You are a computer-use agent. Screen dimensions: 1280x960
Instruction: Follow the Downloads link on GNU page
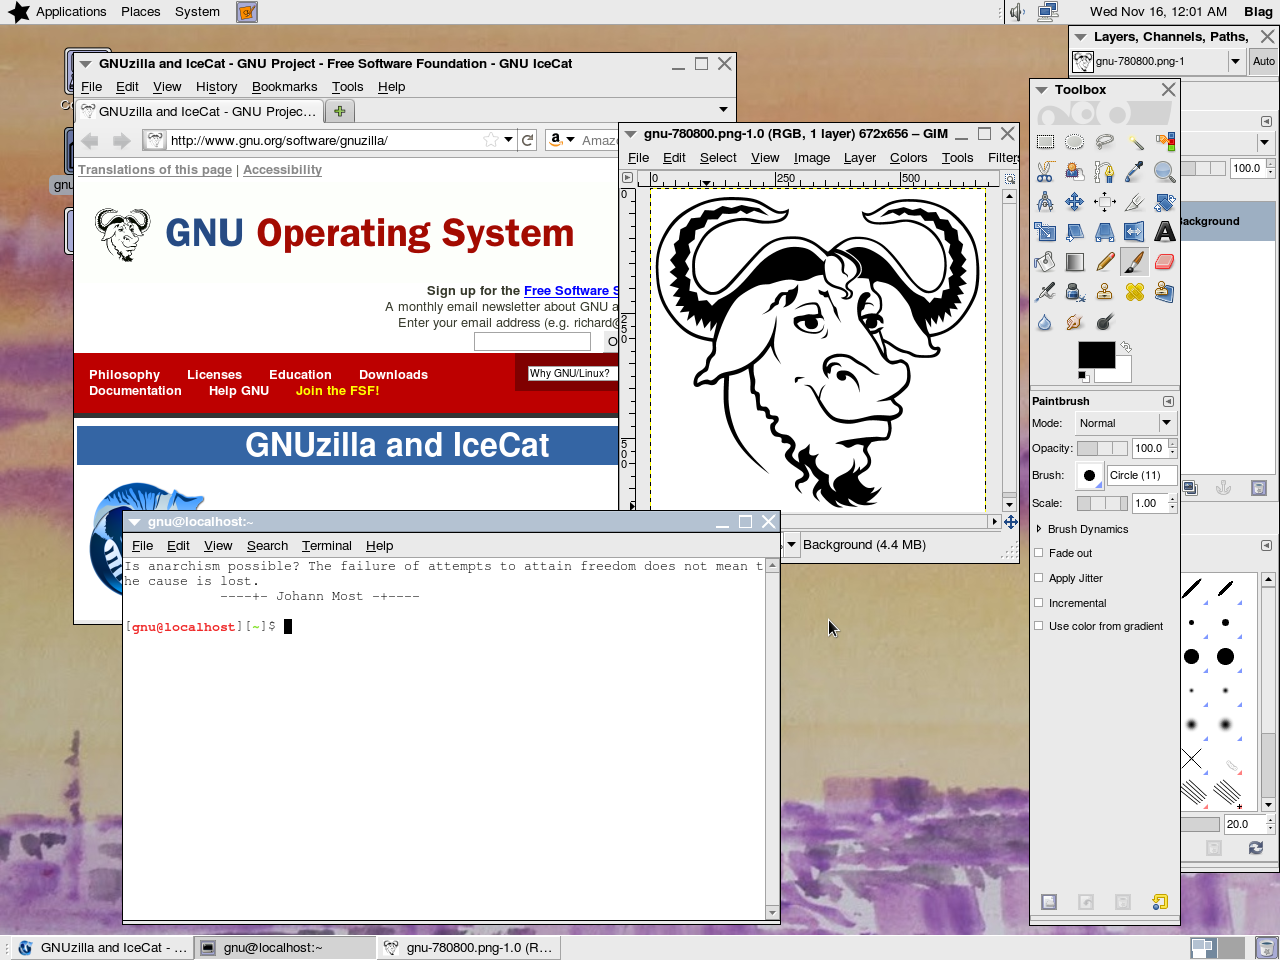point(393,375)
